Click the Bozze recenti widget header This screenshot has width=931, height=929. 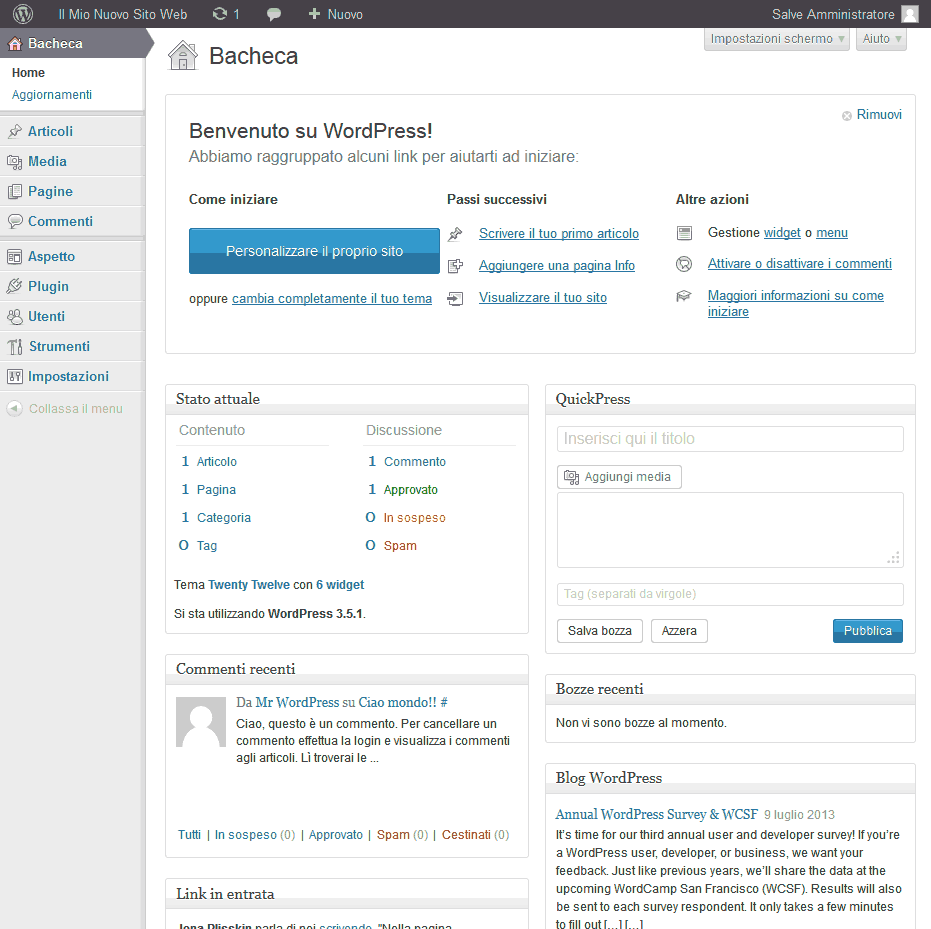[730, 689]
